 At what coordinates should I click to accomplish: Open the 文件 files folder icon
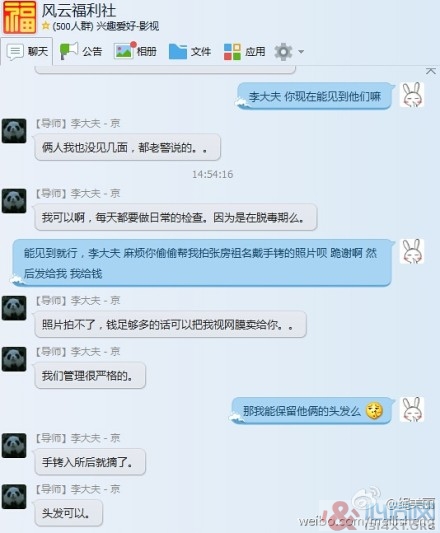[178, 52]
